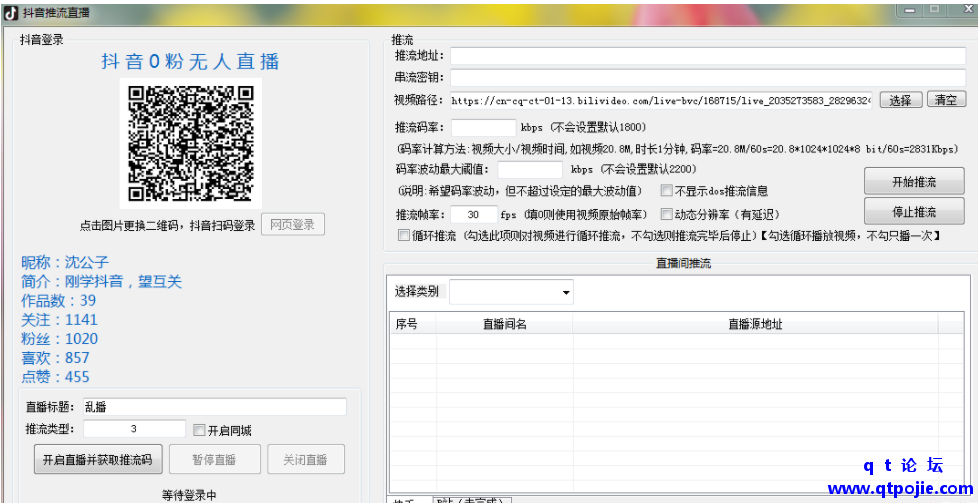978x503 pixels.
Task: Click inside the 视频路径 URL field
Action: coord(661,100)
